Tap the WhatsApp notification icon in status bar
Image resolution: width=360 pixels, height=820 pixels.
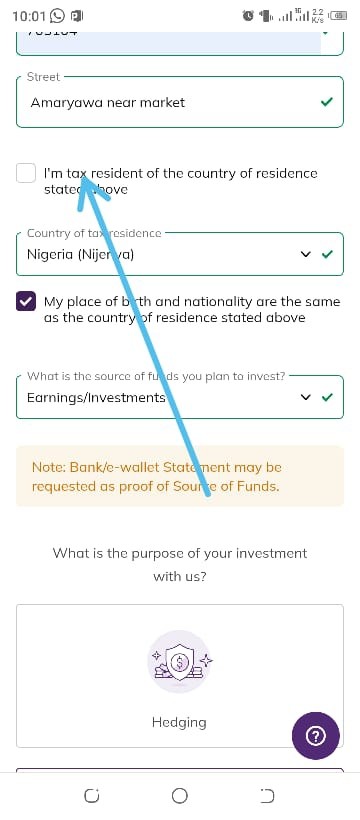tap(57, 16)
